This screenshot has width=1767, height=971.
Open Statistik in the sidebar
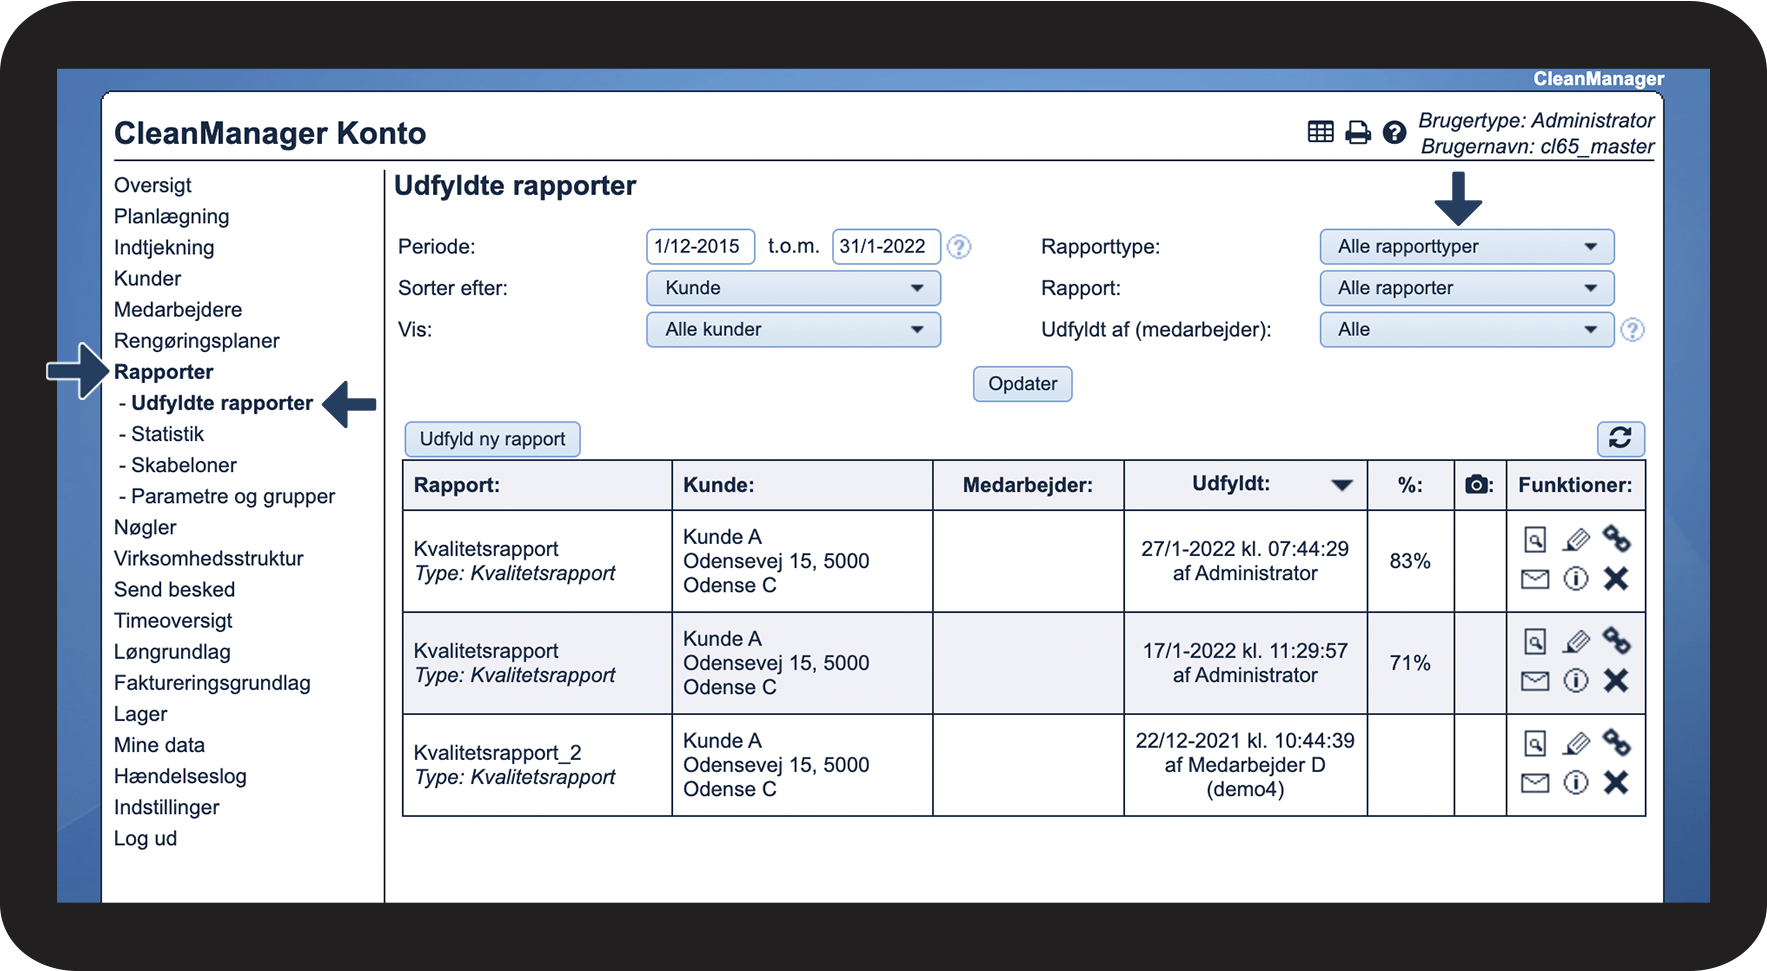[167, 434]
